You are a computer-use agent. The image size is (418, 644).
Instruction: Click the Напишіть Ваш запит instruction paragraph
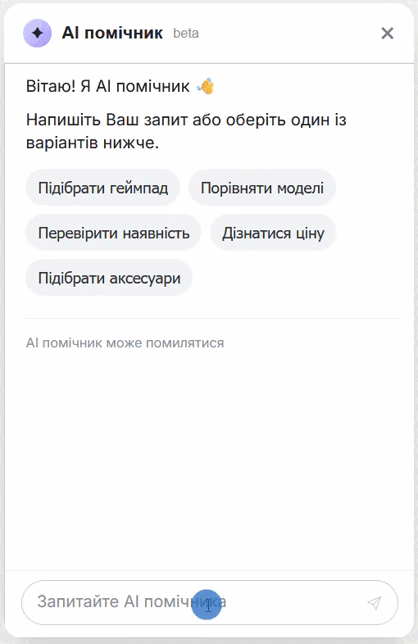point(186,131)
